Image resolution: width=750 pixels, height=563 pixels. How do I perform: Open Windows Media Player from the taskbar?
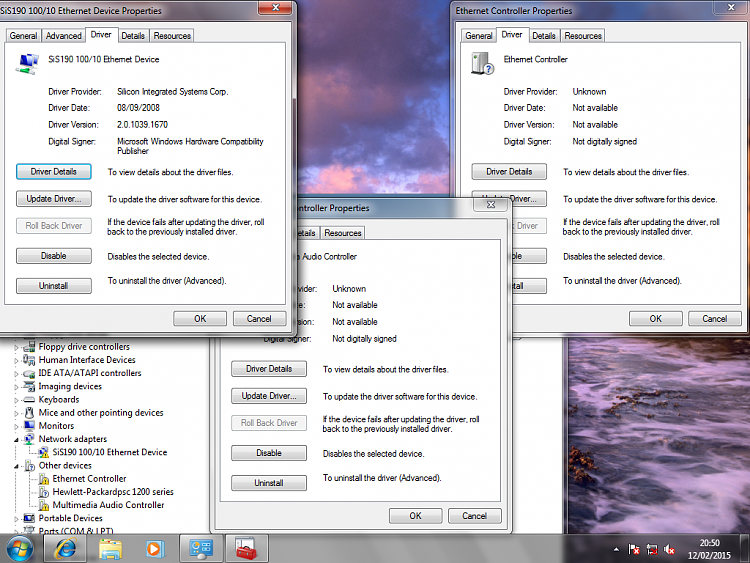click(154, 549)
